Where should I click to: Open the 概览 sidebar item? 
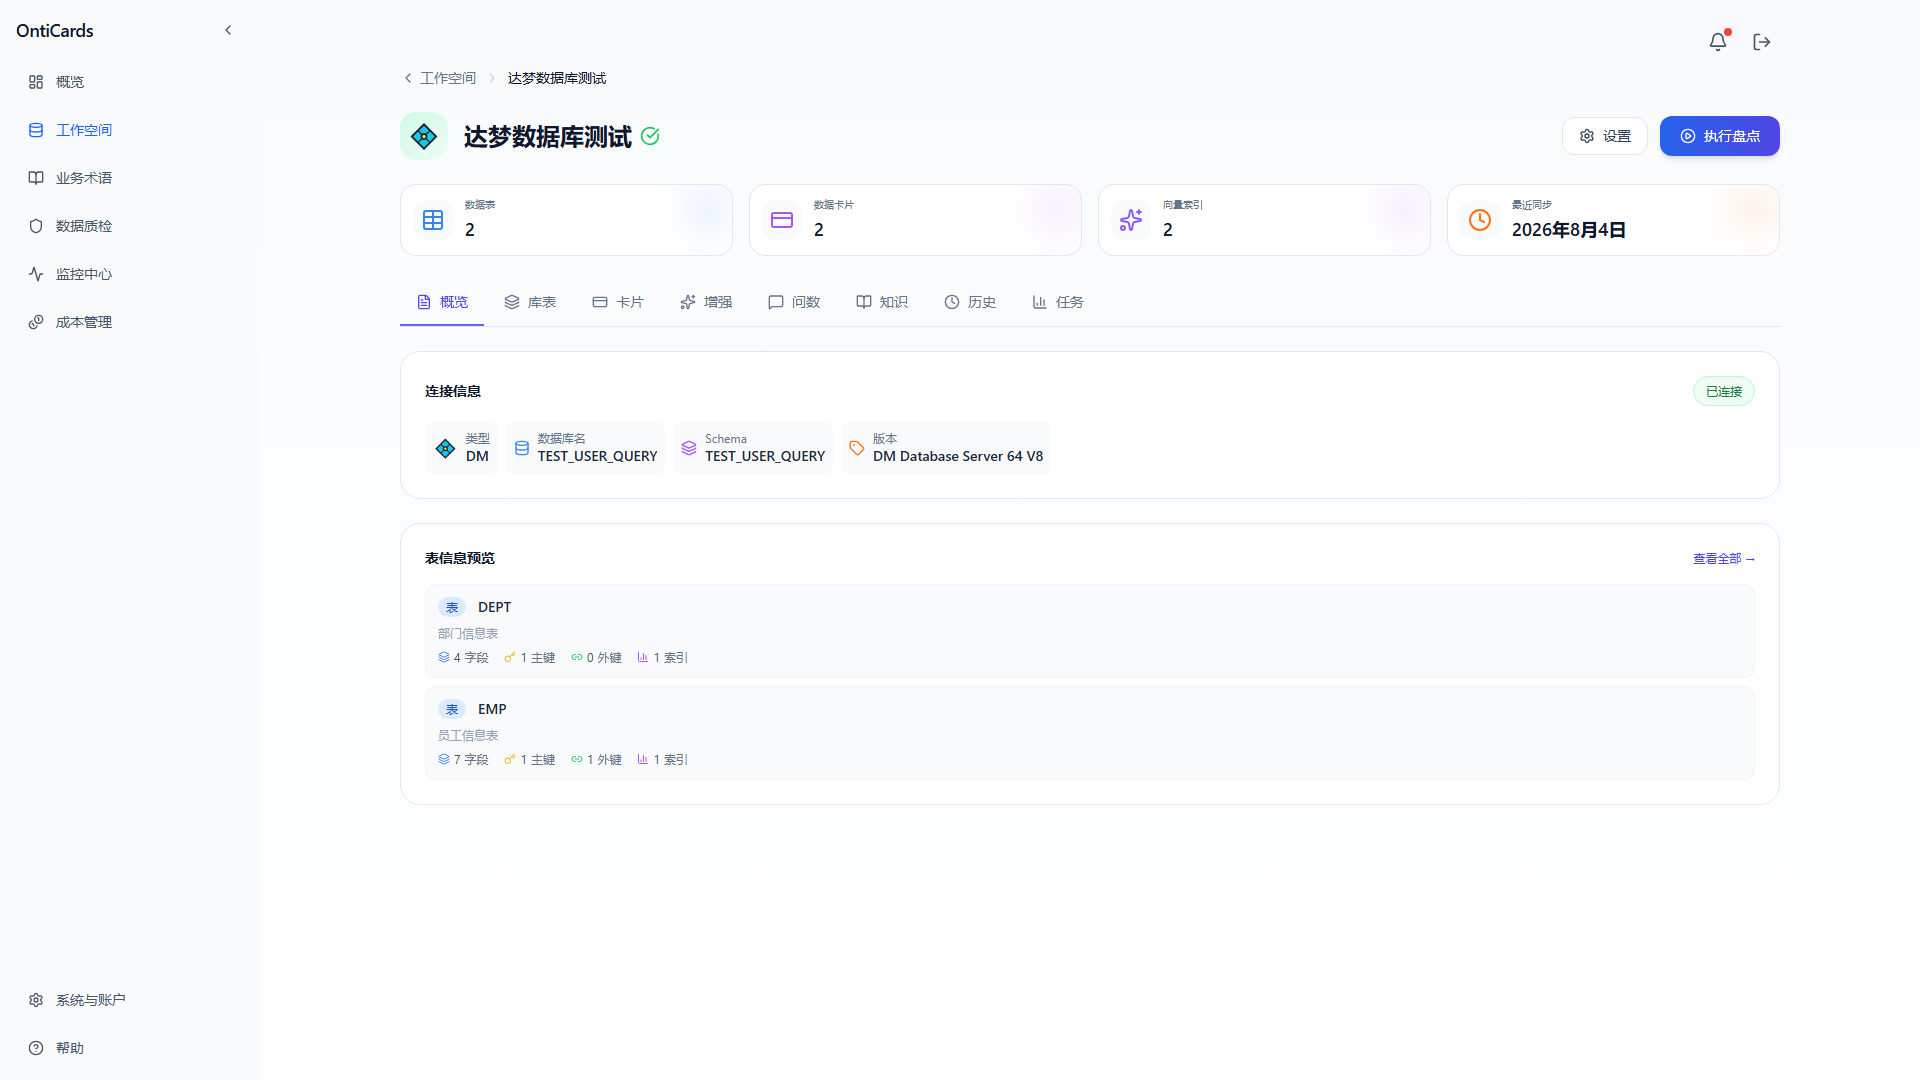click(x=130, y=82)
